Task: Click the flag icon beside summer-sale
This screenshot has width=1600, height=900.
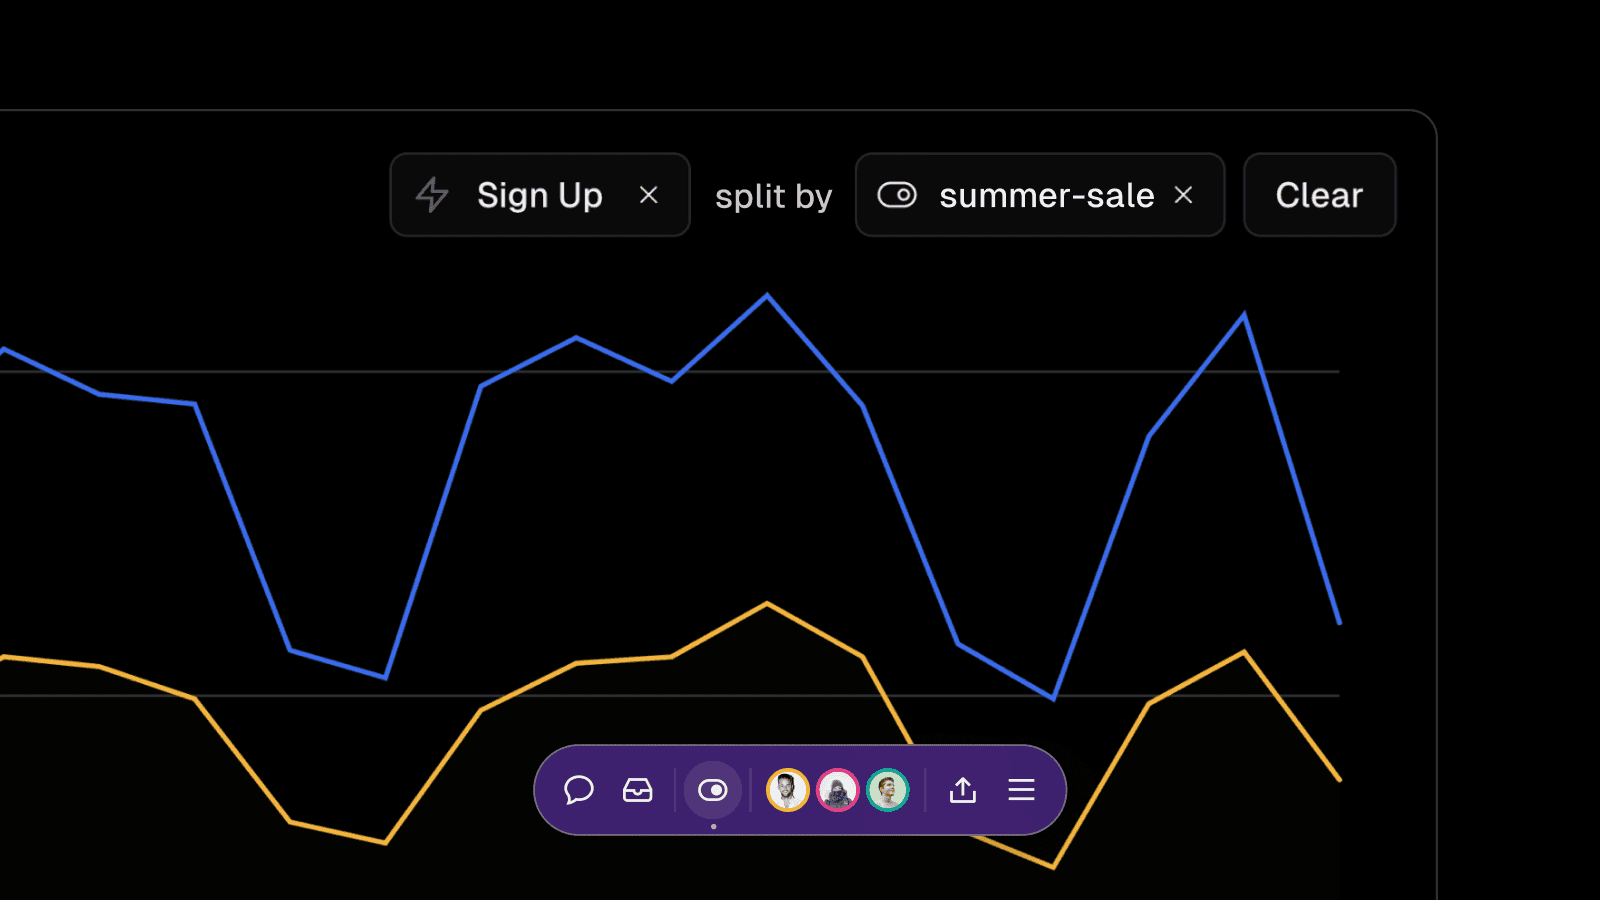Action: tap(897, 195)
